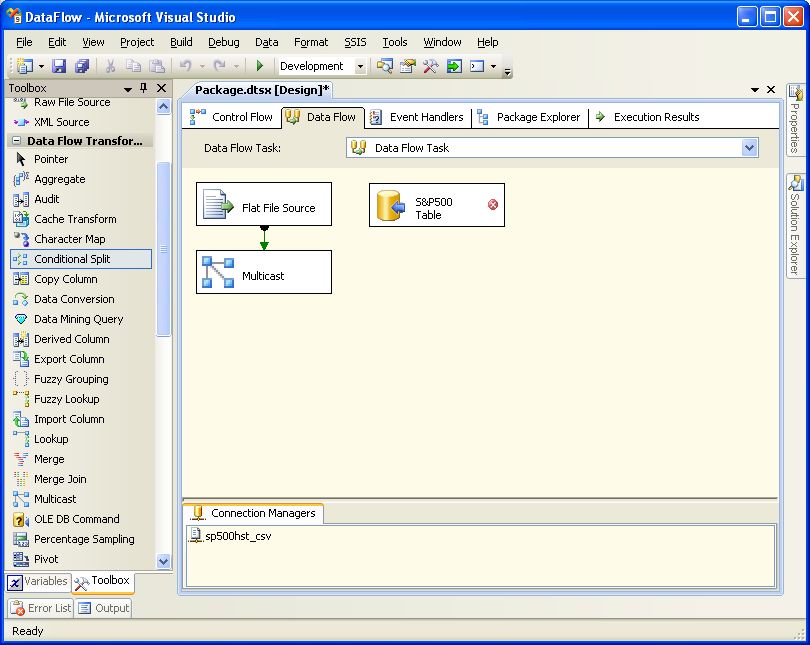Screen dimensions: 810x645
Task: Open the active files dropdown arrow
Action: (755, 90)
